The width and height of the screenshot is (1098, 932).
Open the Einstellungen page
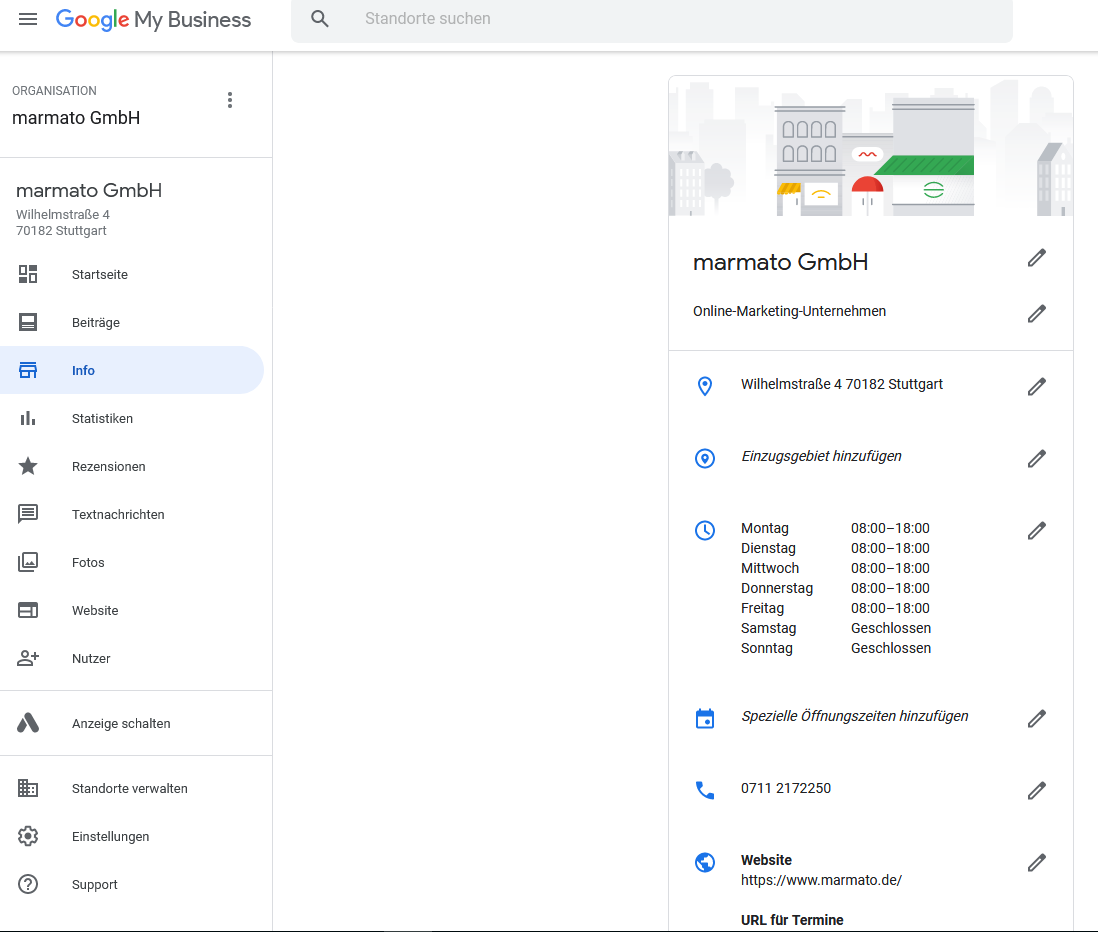tap(110, 836)
